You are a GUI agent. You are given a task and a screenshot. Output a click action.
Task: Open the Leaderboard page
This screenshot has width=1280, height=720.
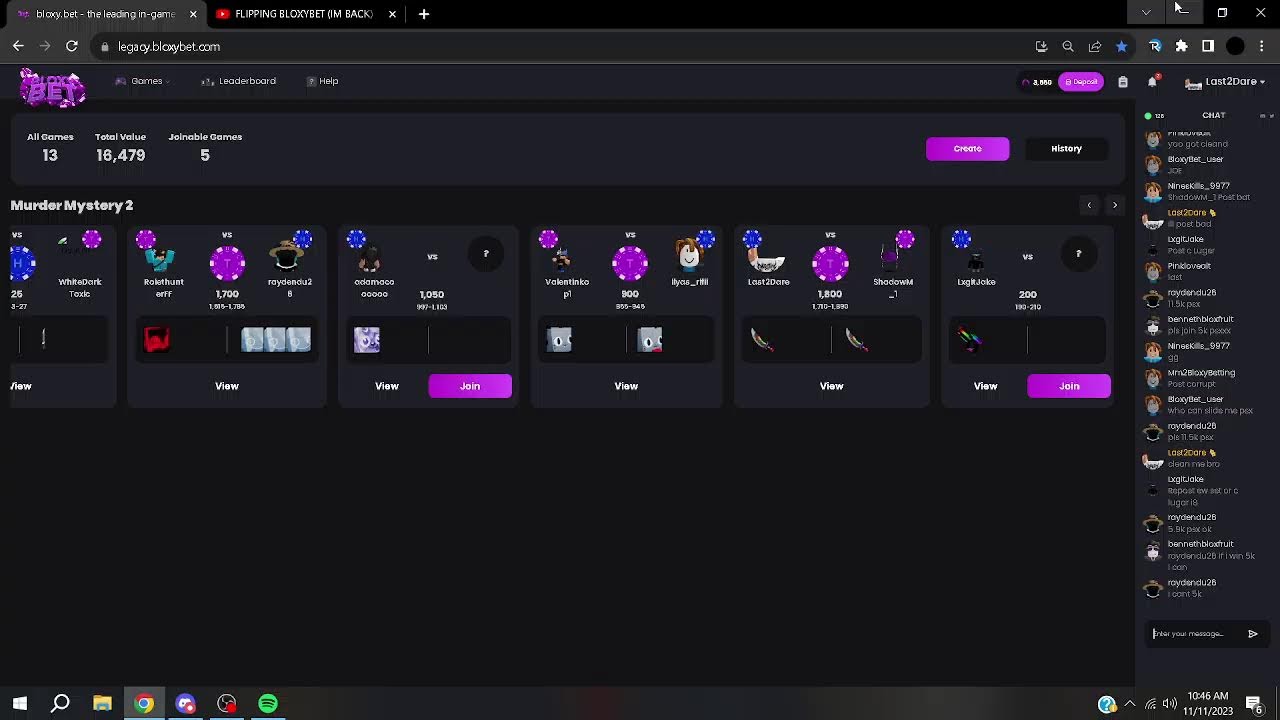(x=239, y=81)
